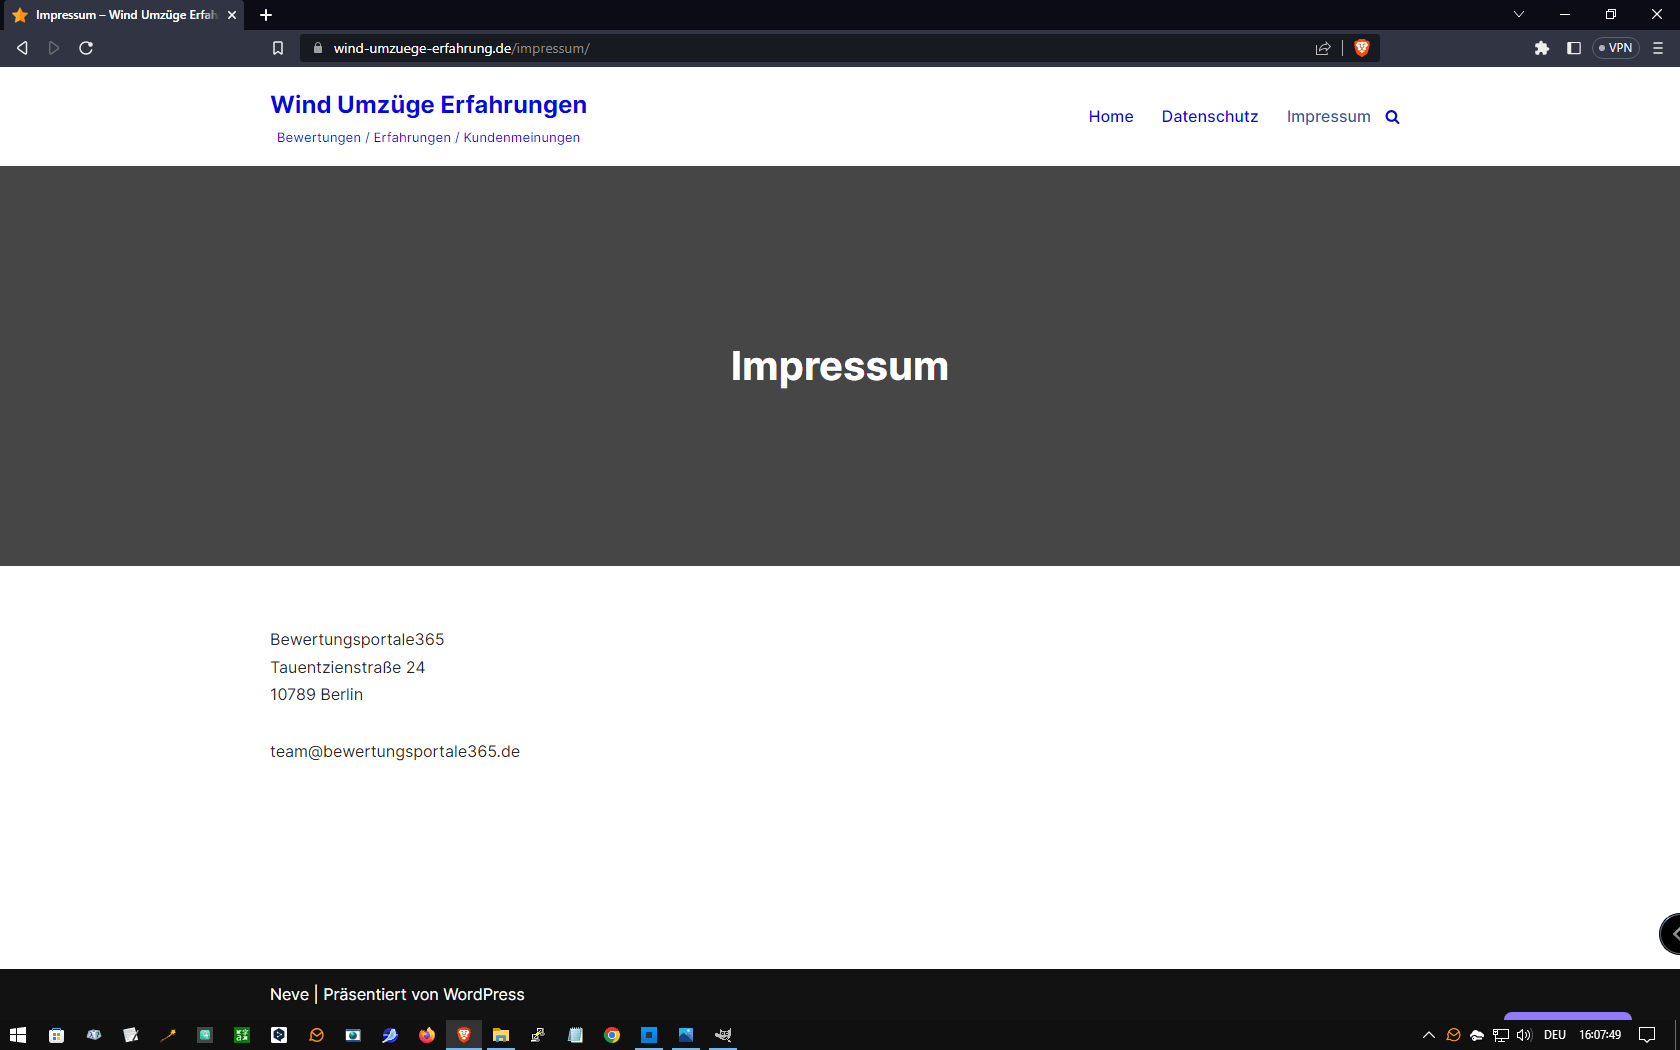1680x1050 pixels.
Task: Open the browser hamburger menu
Action: [1658, 48]
